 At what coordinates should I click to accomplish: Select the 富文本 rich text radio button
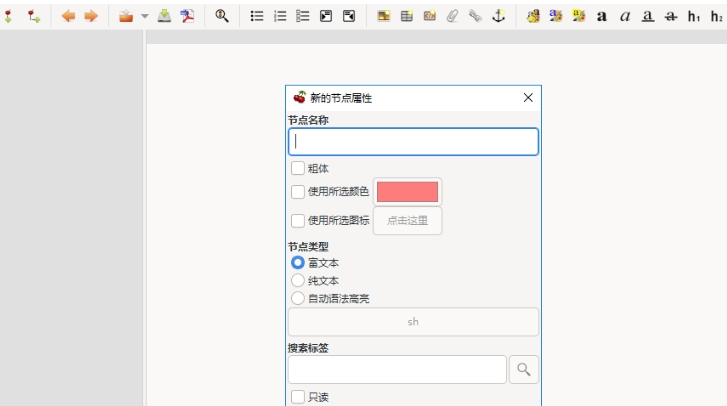[x=298, y=263]
